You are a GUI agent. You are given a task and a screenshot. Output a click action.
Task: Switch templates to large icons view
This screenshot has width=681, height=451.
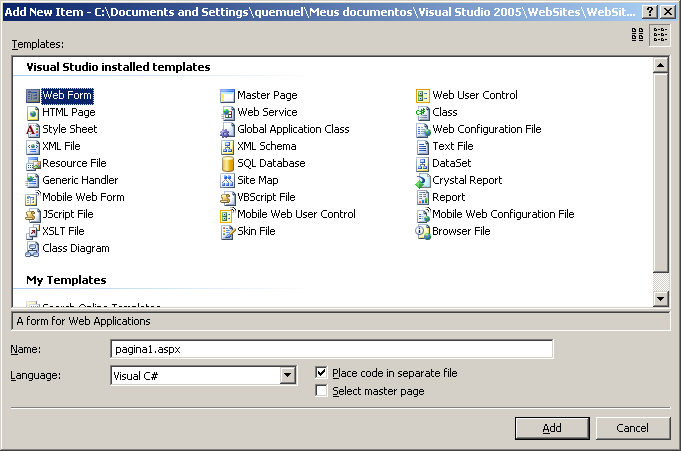(x=638, y=34)
